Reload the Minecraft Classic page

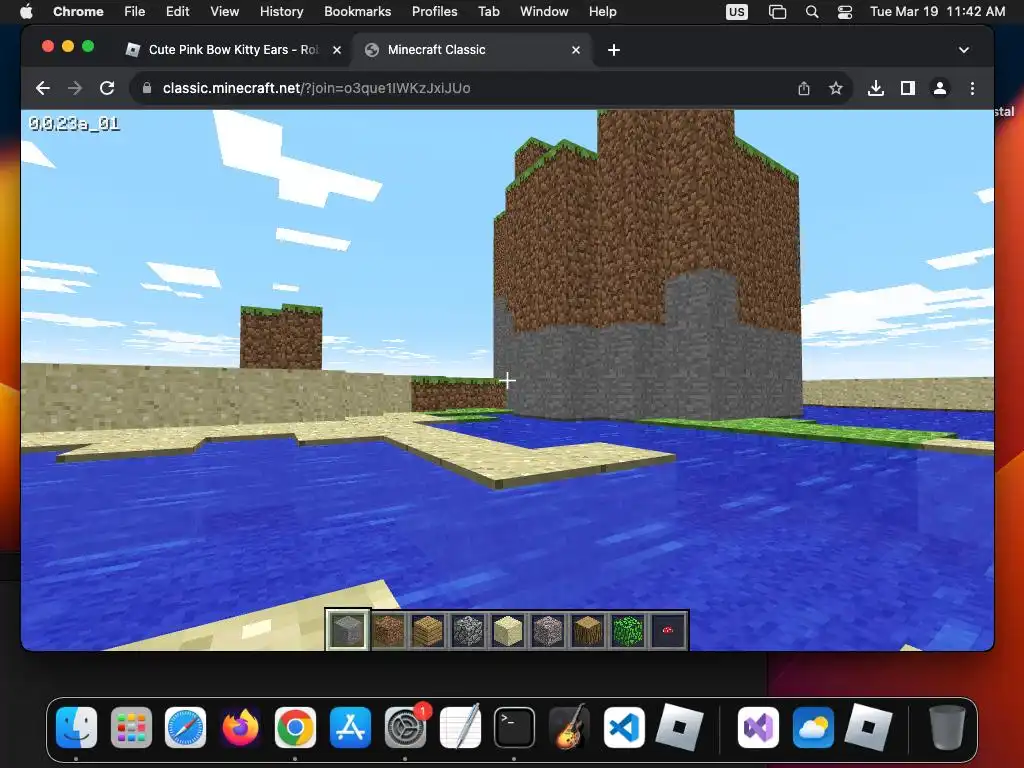[107, 88]
